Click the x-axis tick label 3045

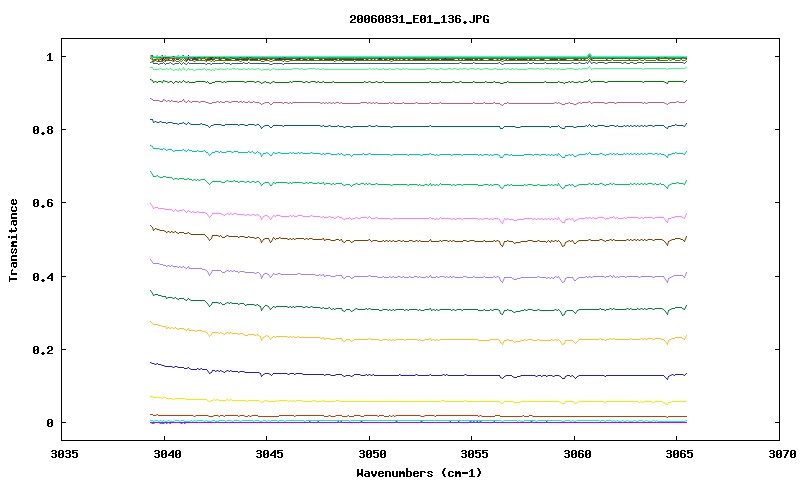coord(269,453)
